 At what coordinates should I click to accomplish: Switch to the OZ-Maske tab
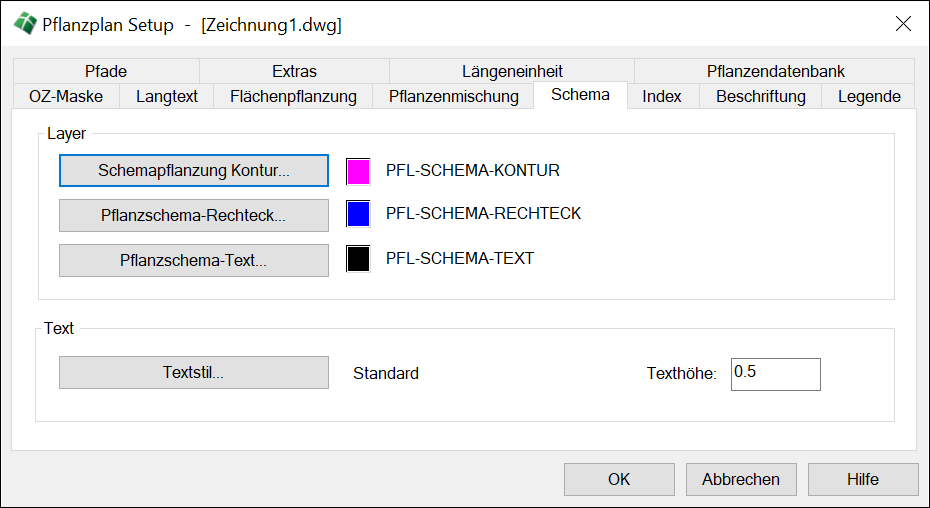tap(66, 96)
